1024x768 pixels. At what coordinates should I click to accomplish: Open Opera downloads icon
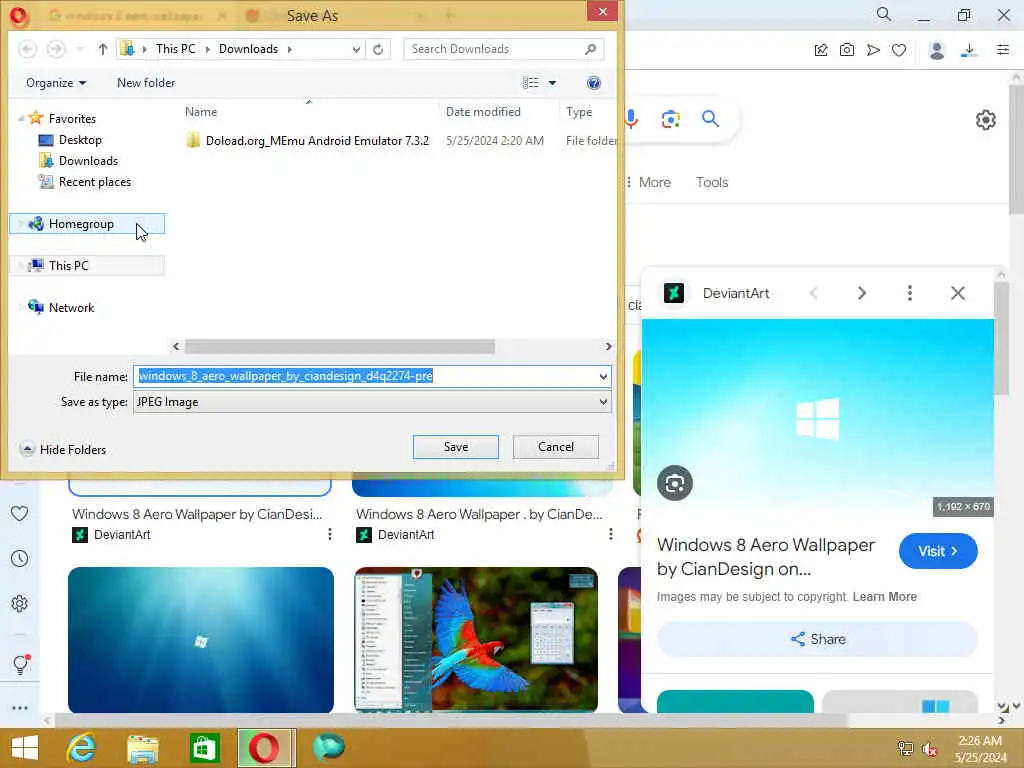(x=969, y=50)
